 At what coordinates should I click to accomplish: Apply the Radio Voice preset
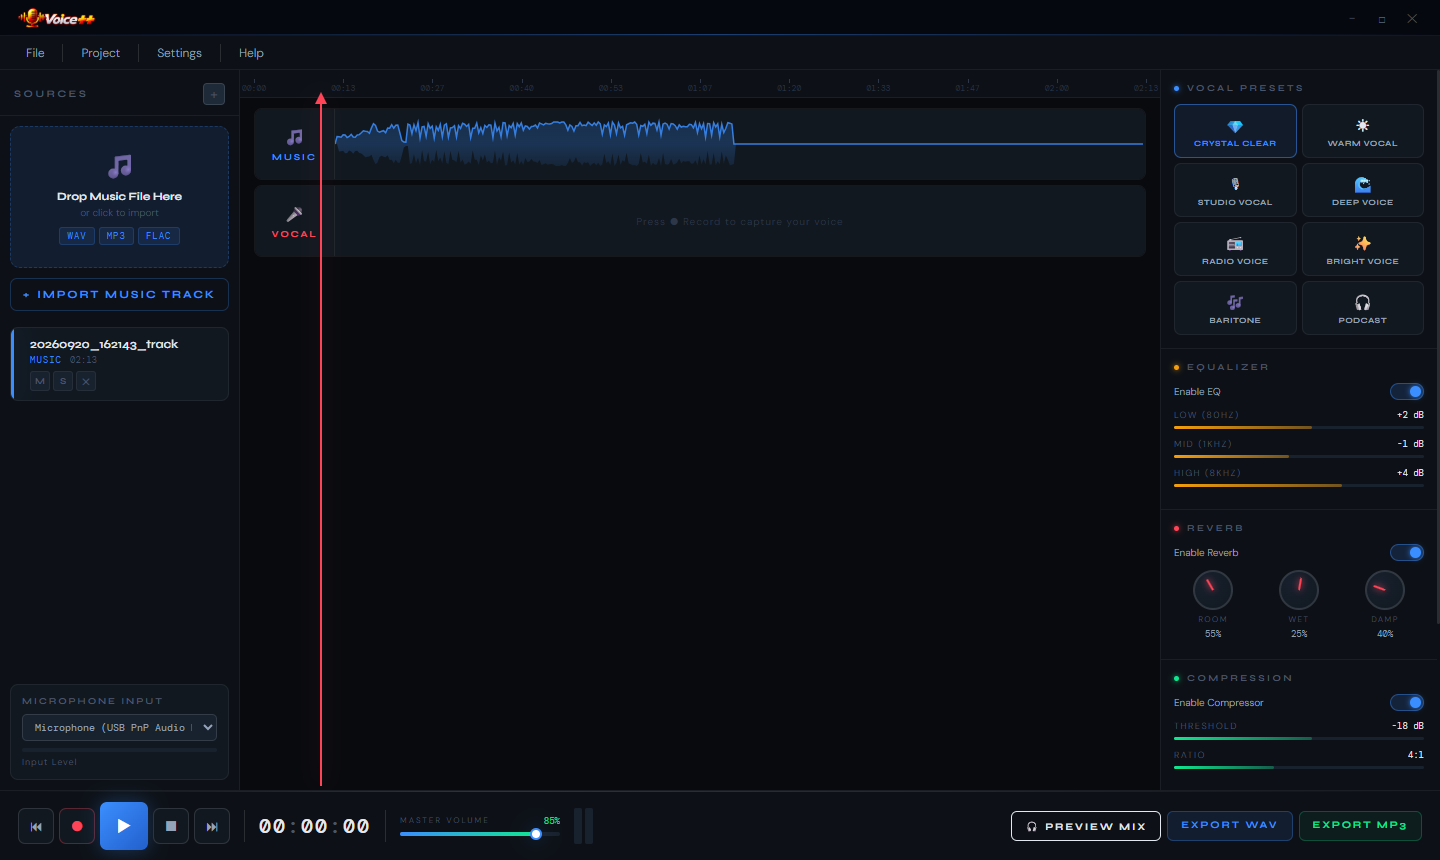point(1235,249)
